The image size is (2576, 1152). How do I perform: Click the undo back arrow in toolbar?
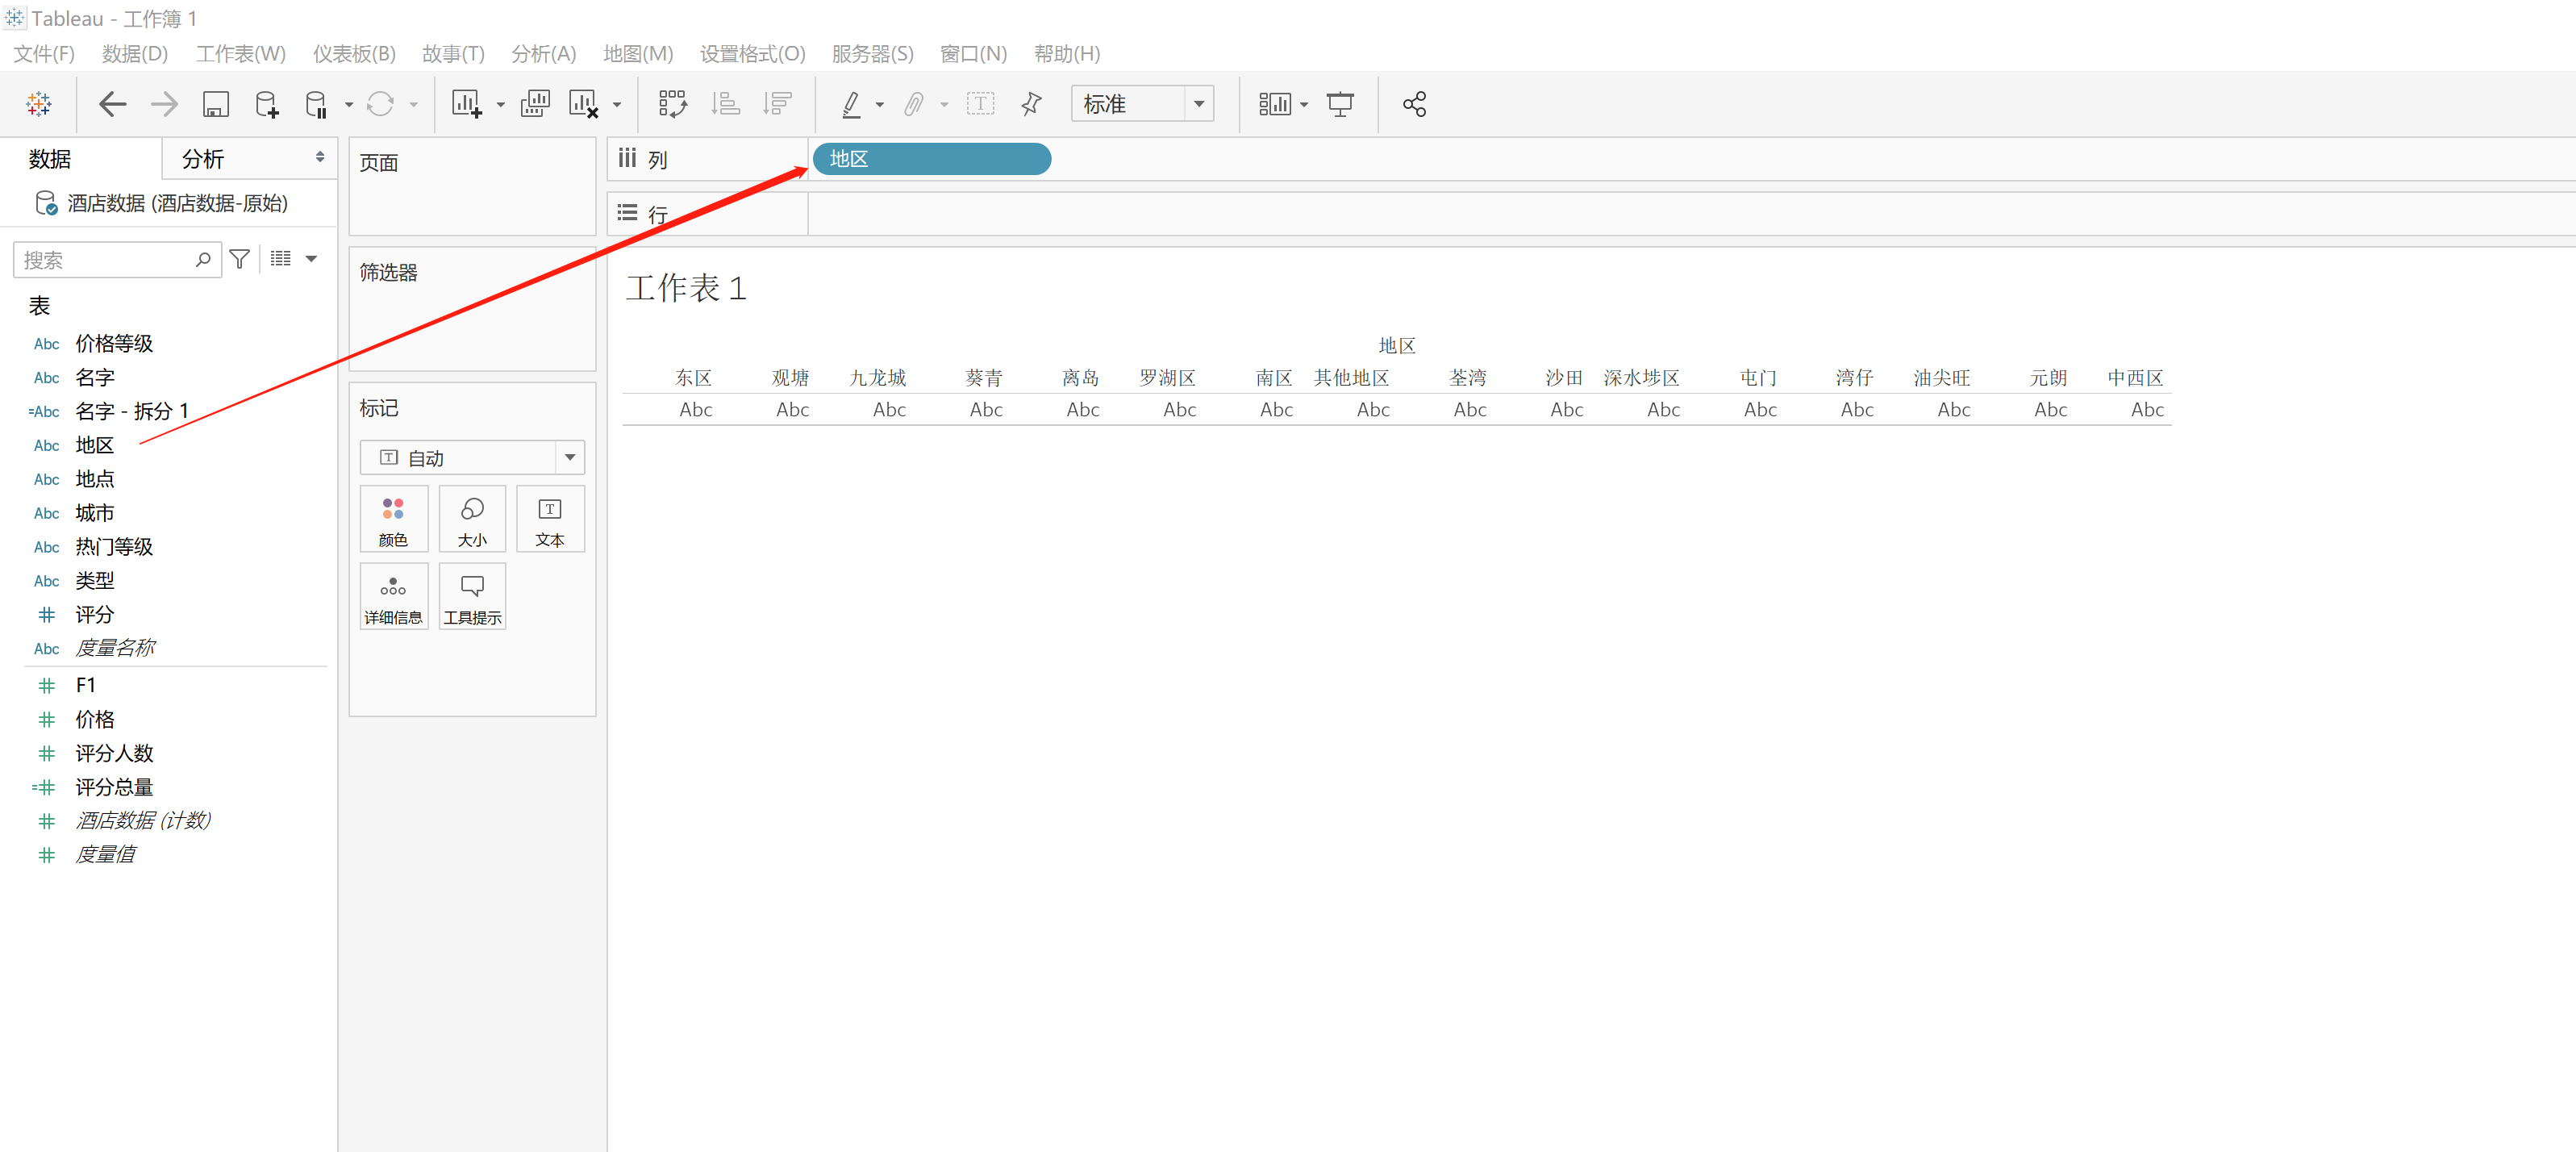click(112, 104)
